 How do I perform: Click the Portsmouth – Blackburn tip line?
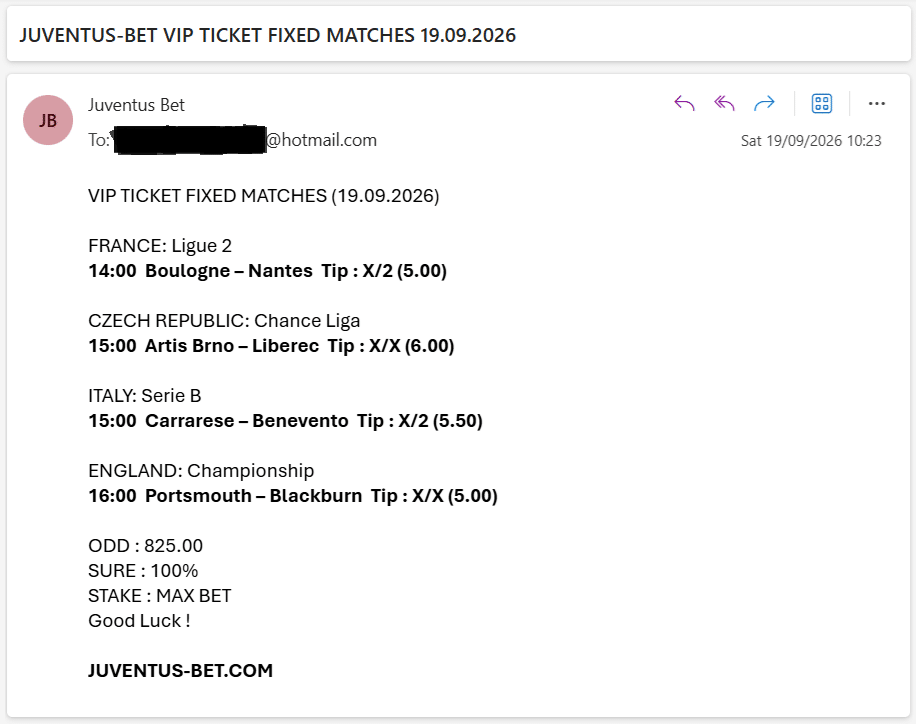[x=293, y=496]
